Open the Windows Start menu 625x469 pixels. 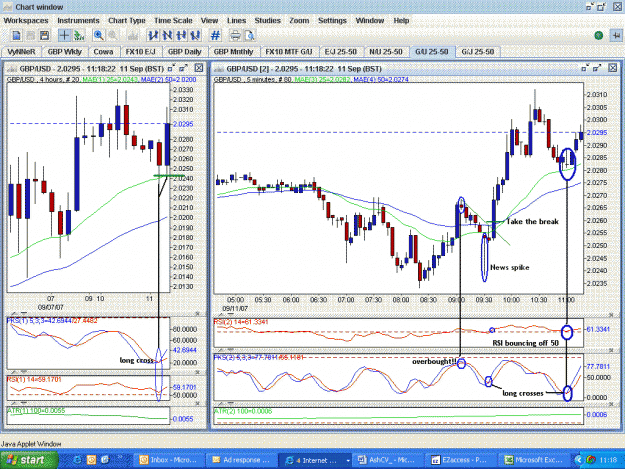click(29, 460)
